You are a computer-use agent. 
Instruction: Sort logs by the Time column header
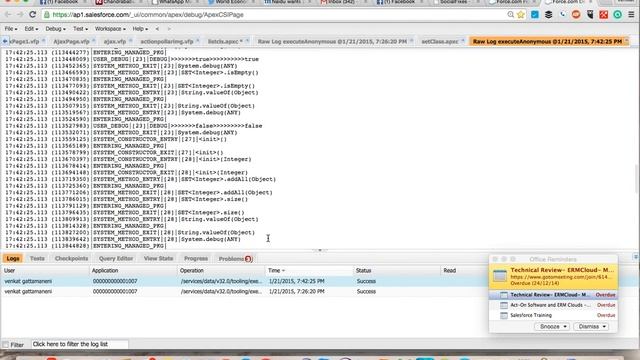tap(309, 271)
